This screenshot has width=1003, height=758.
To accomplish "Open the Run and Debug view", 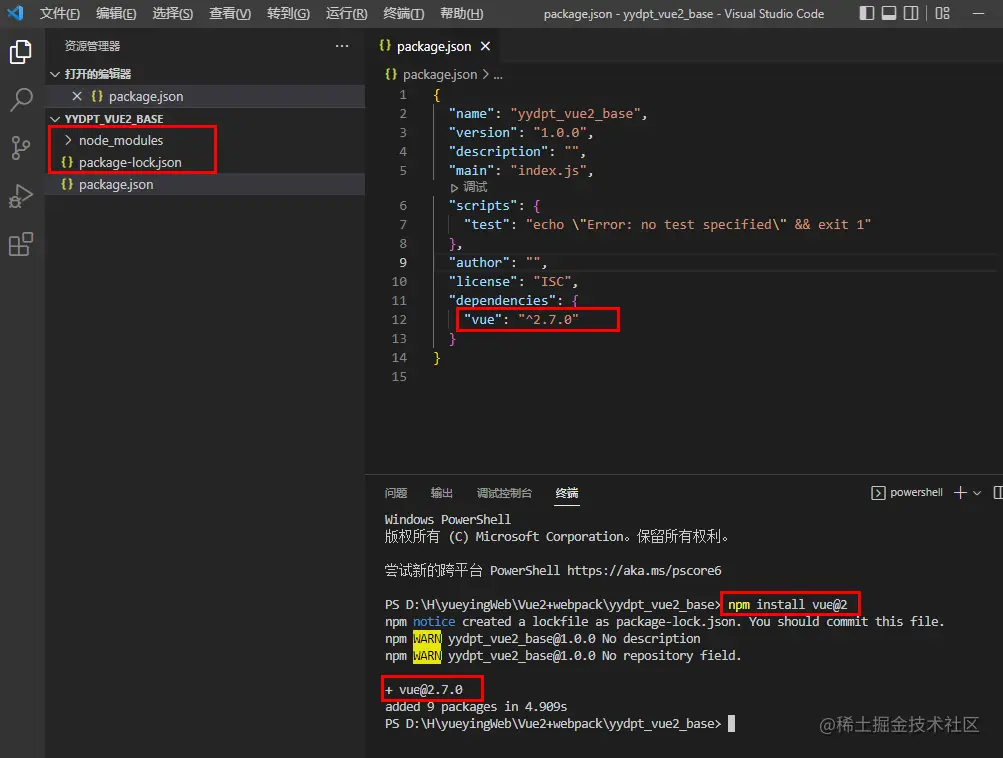I will (20, 196).
